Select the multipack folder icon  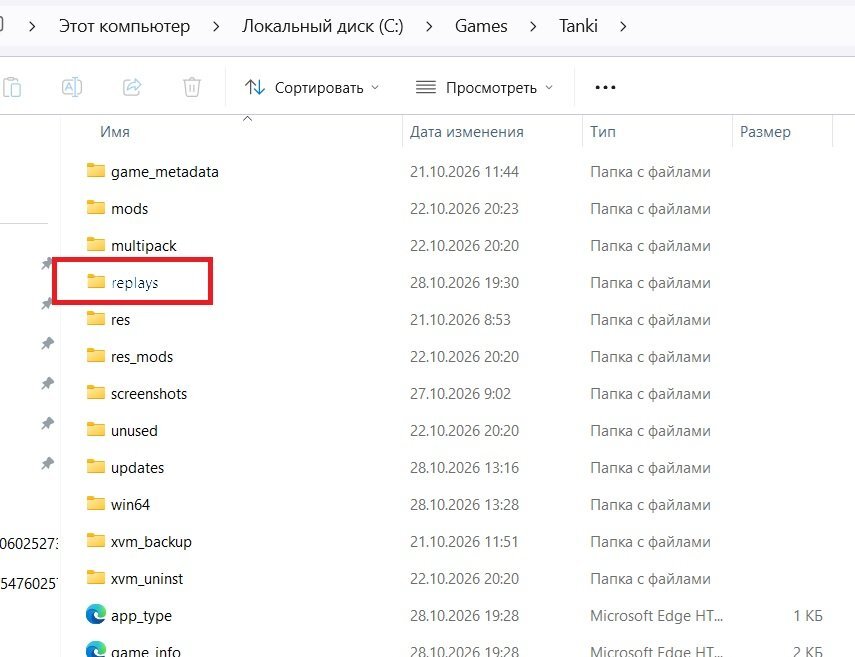pyautogui.click(x=96, y=245)
